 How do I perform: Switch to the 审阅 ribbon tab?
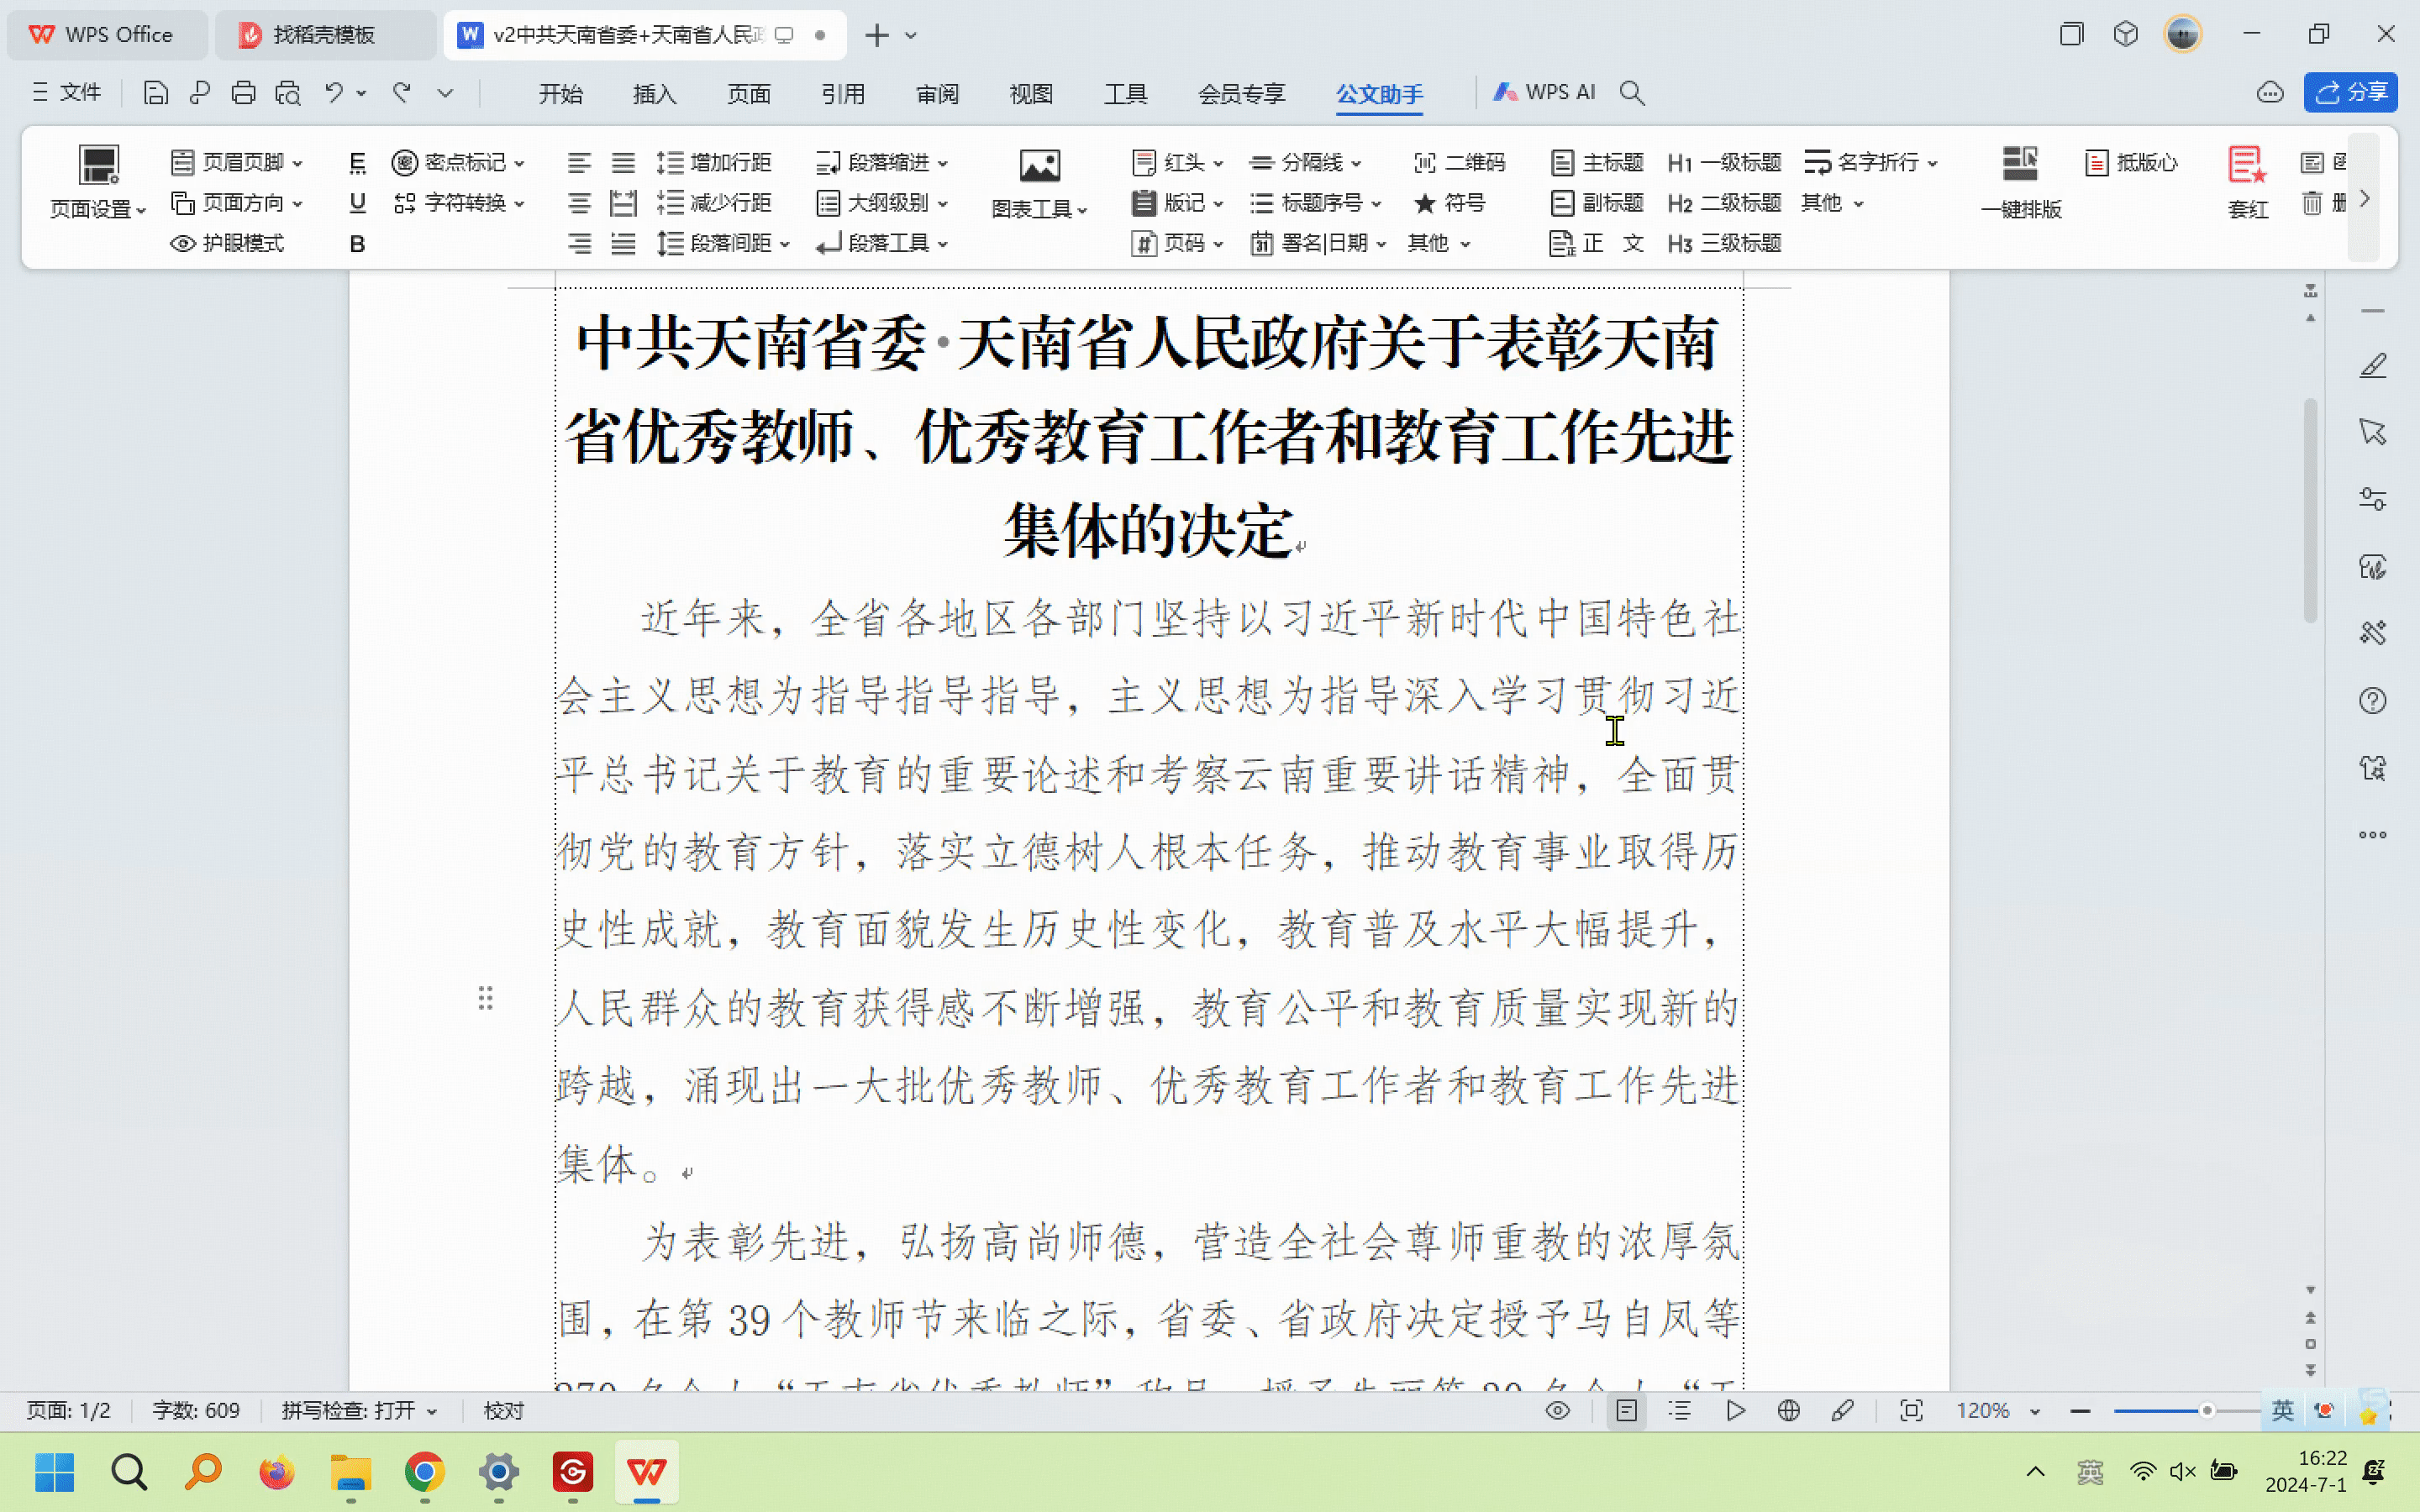pos(937,94)
